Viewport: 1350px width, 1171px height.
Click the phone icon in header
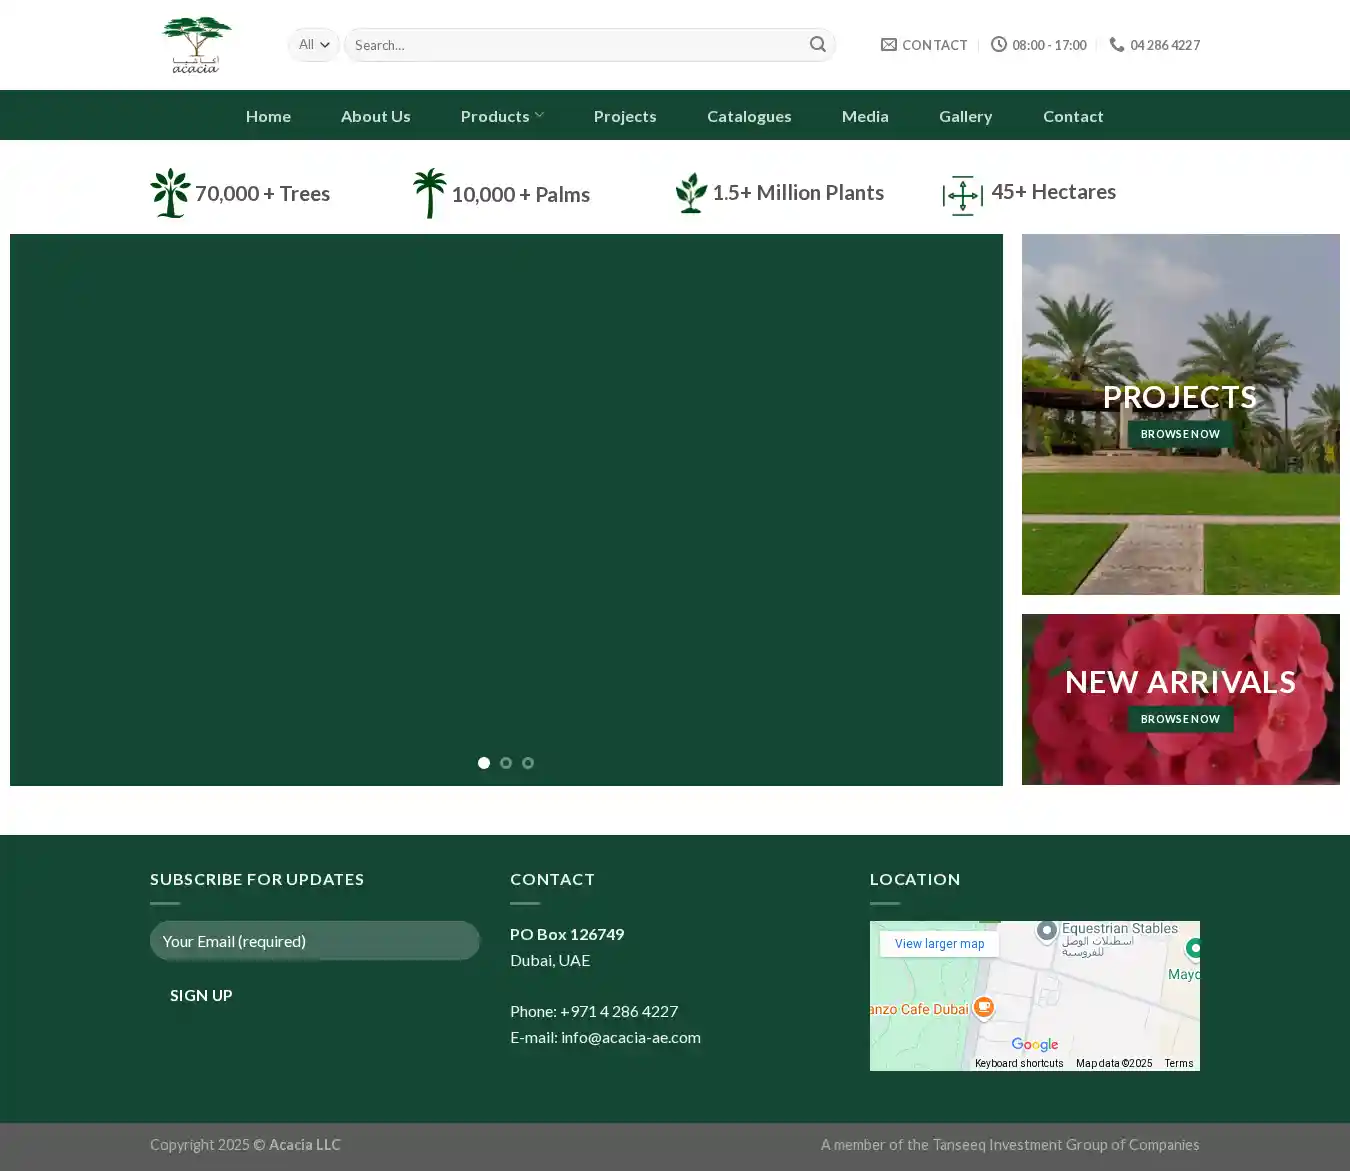coord(1116,45)
